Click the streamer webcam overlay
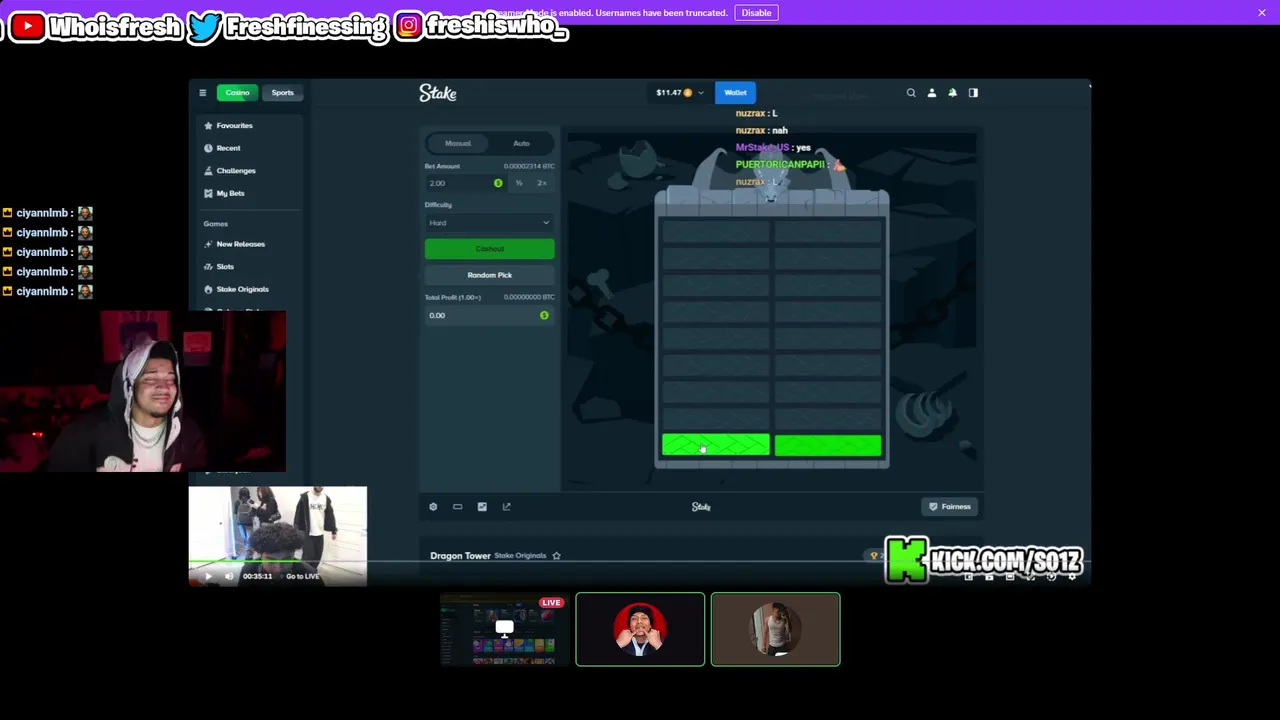1280x720 pixels. (143, 391)
